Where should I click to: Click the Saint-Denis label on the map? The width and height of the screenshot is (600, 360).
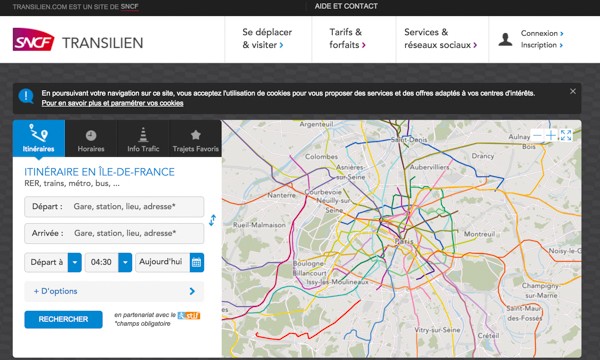[409, 140]
